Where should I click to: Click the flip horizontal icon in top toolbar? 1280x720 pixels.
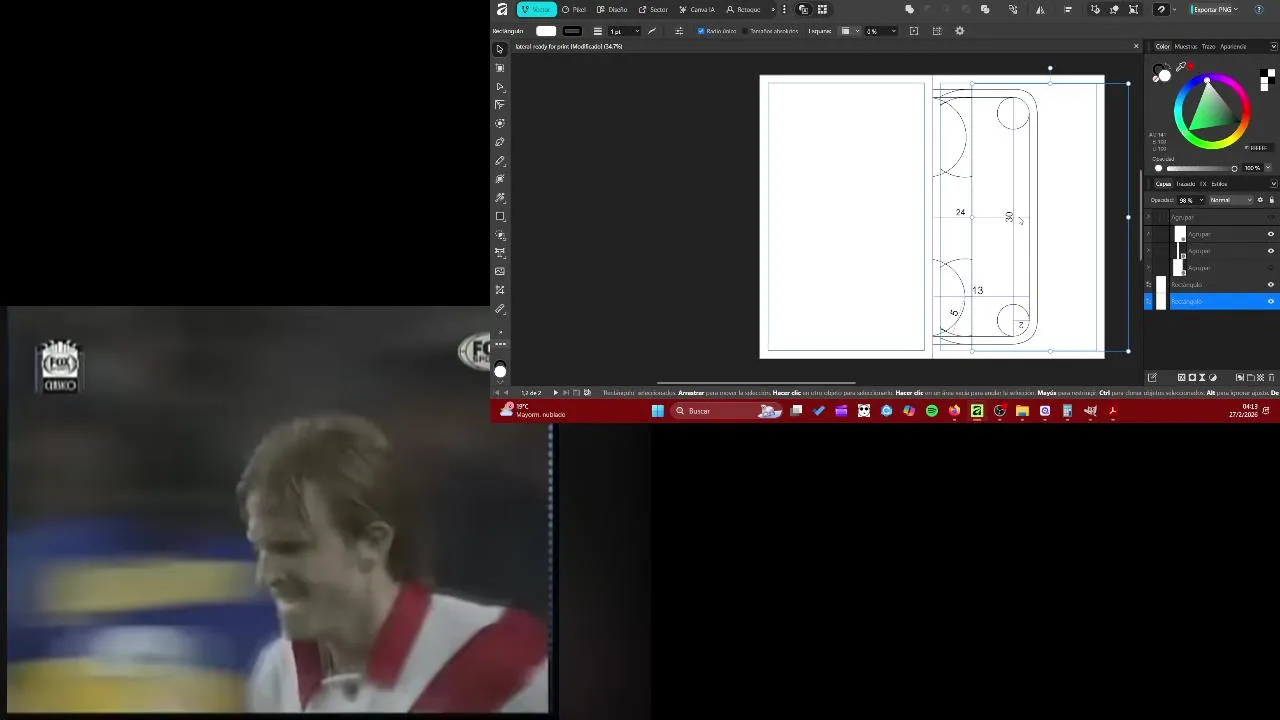tap(1040, 9)
